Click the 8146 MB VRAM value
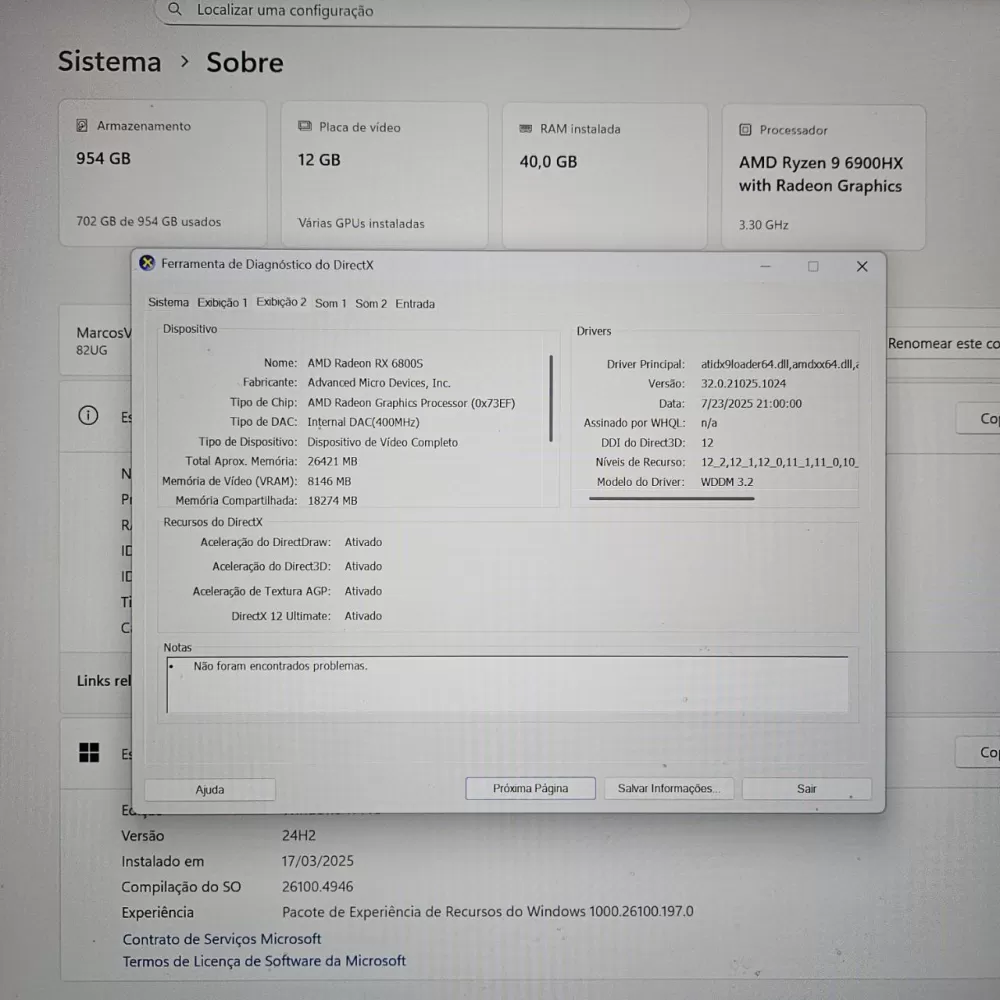Screen dimensions: 1000x1000 click(x=329, y=481)
